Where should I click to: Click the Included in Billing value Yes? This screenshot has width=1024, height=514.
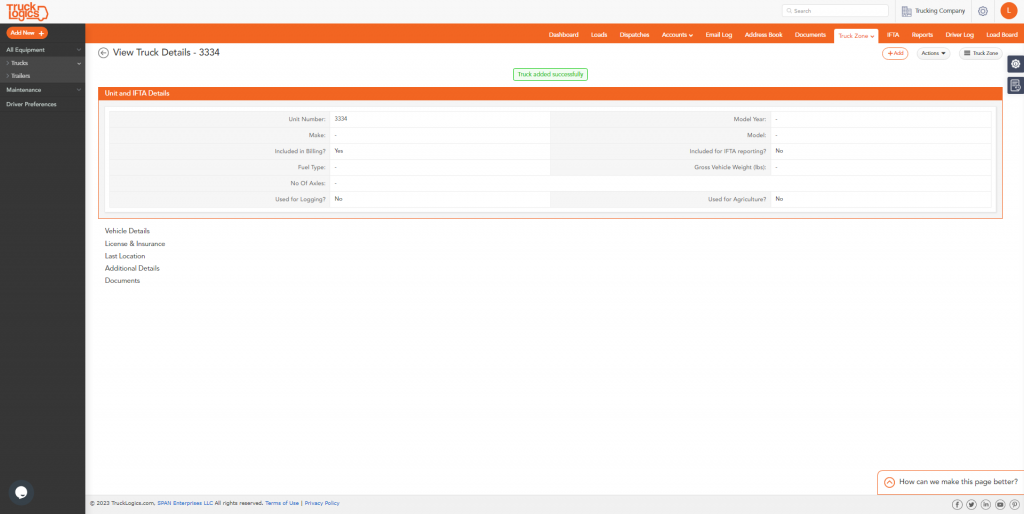pos(339,151)
